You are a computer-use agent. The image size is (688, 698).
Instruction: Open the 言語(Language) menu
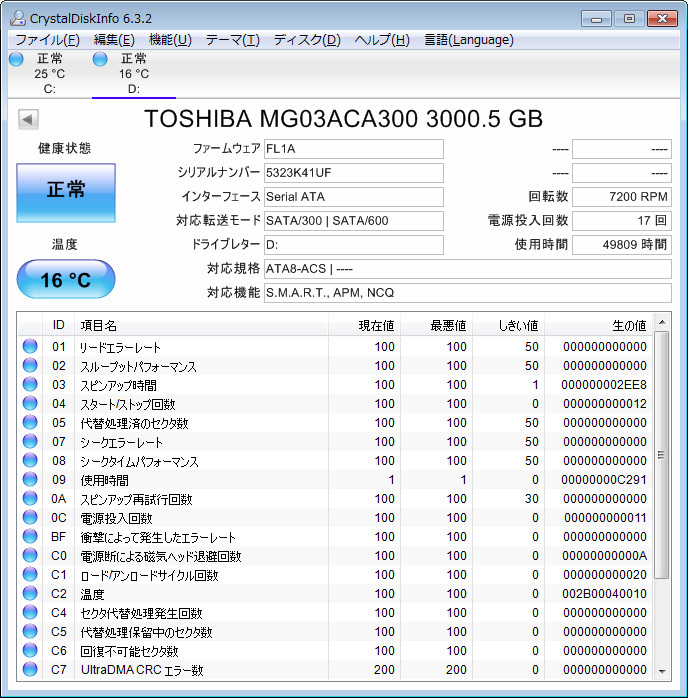pos(468,40)
